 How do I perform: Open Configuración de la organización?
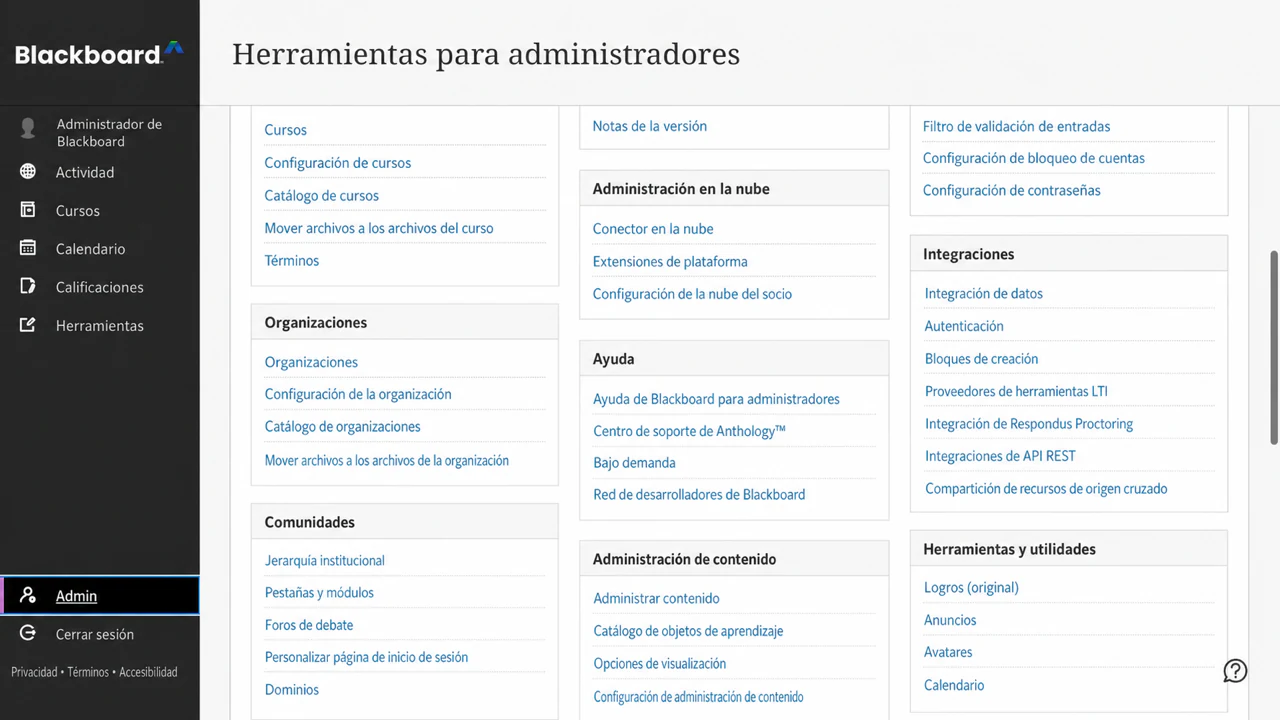[358, 394]
